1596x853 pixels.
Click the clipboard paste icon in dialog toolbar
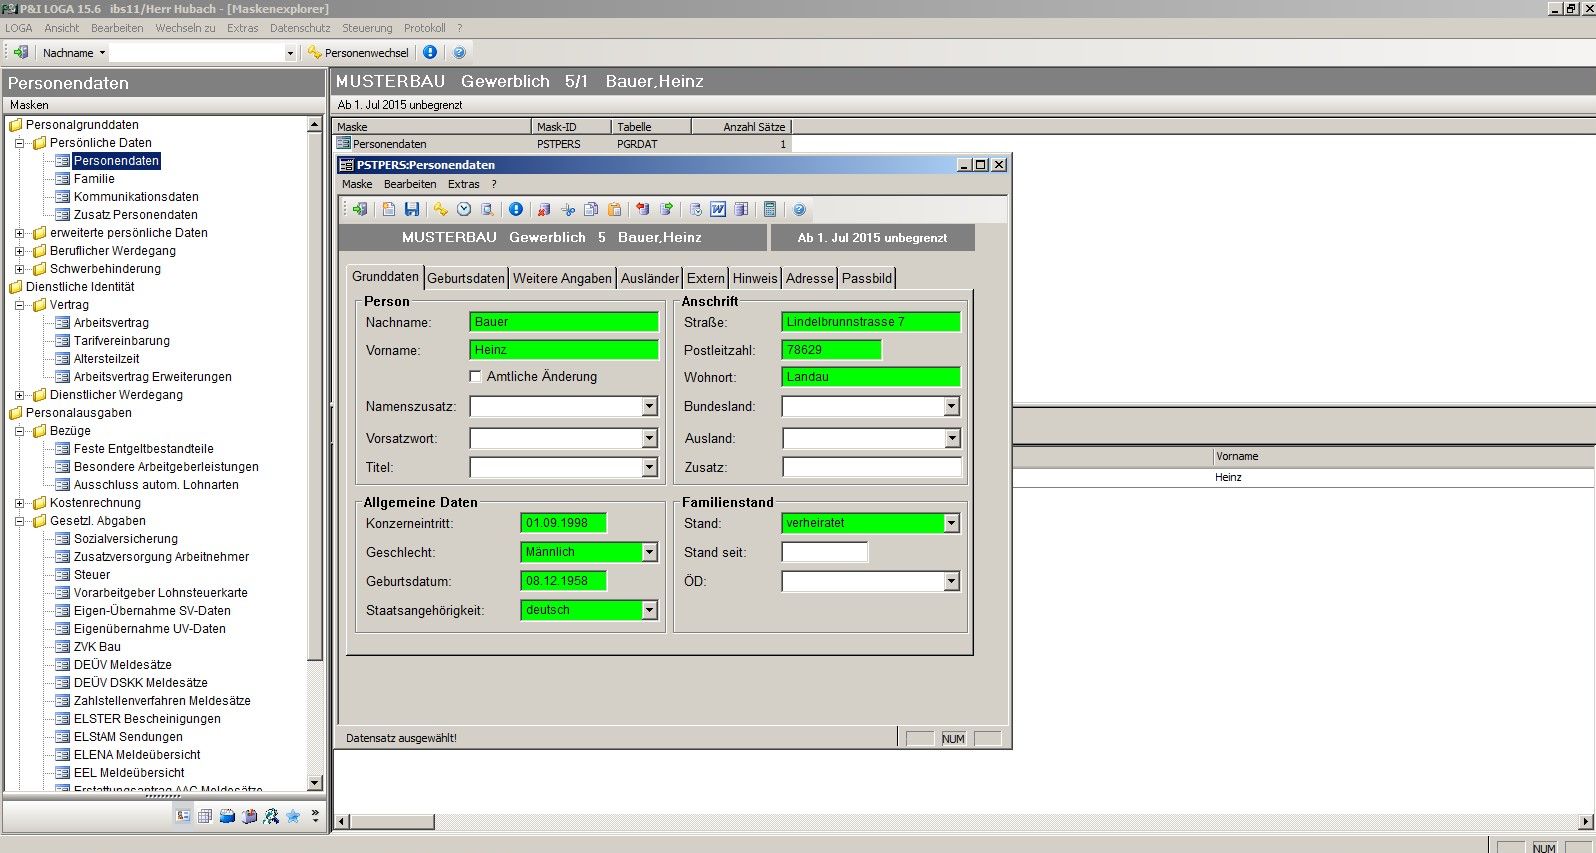(x=614, y=209)
